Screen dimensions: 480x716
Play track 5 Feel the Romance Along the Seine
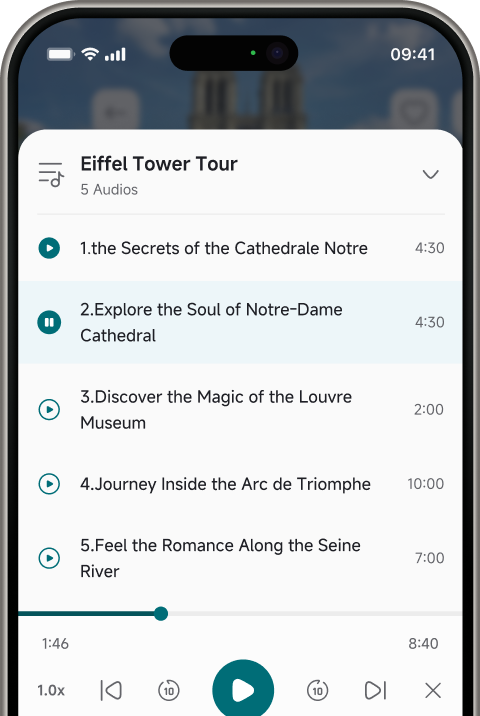pyautogui.click(x=49, y=558)
